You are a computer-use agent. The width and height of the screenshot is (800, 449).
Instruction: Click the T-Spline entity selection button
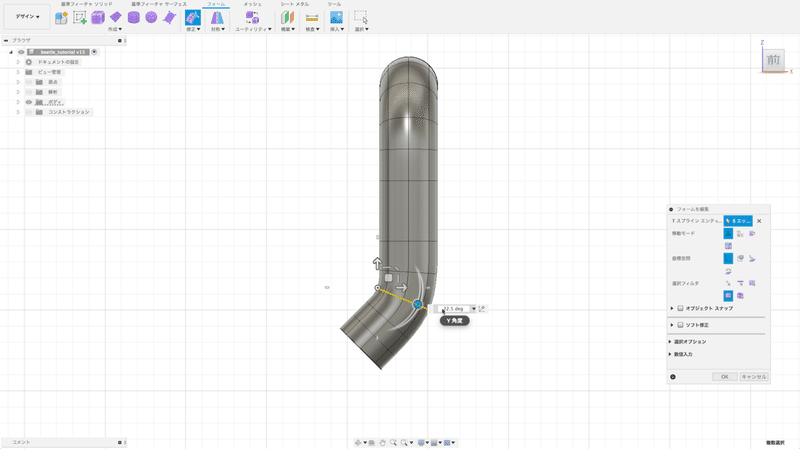click(738, 221)
